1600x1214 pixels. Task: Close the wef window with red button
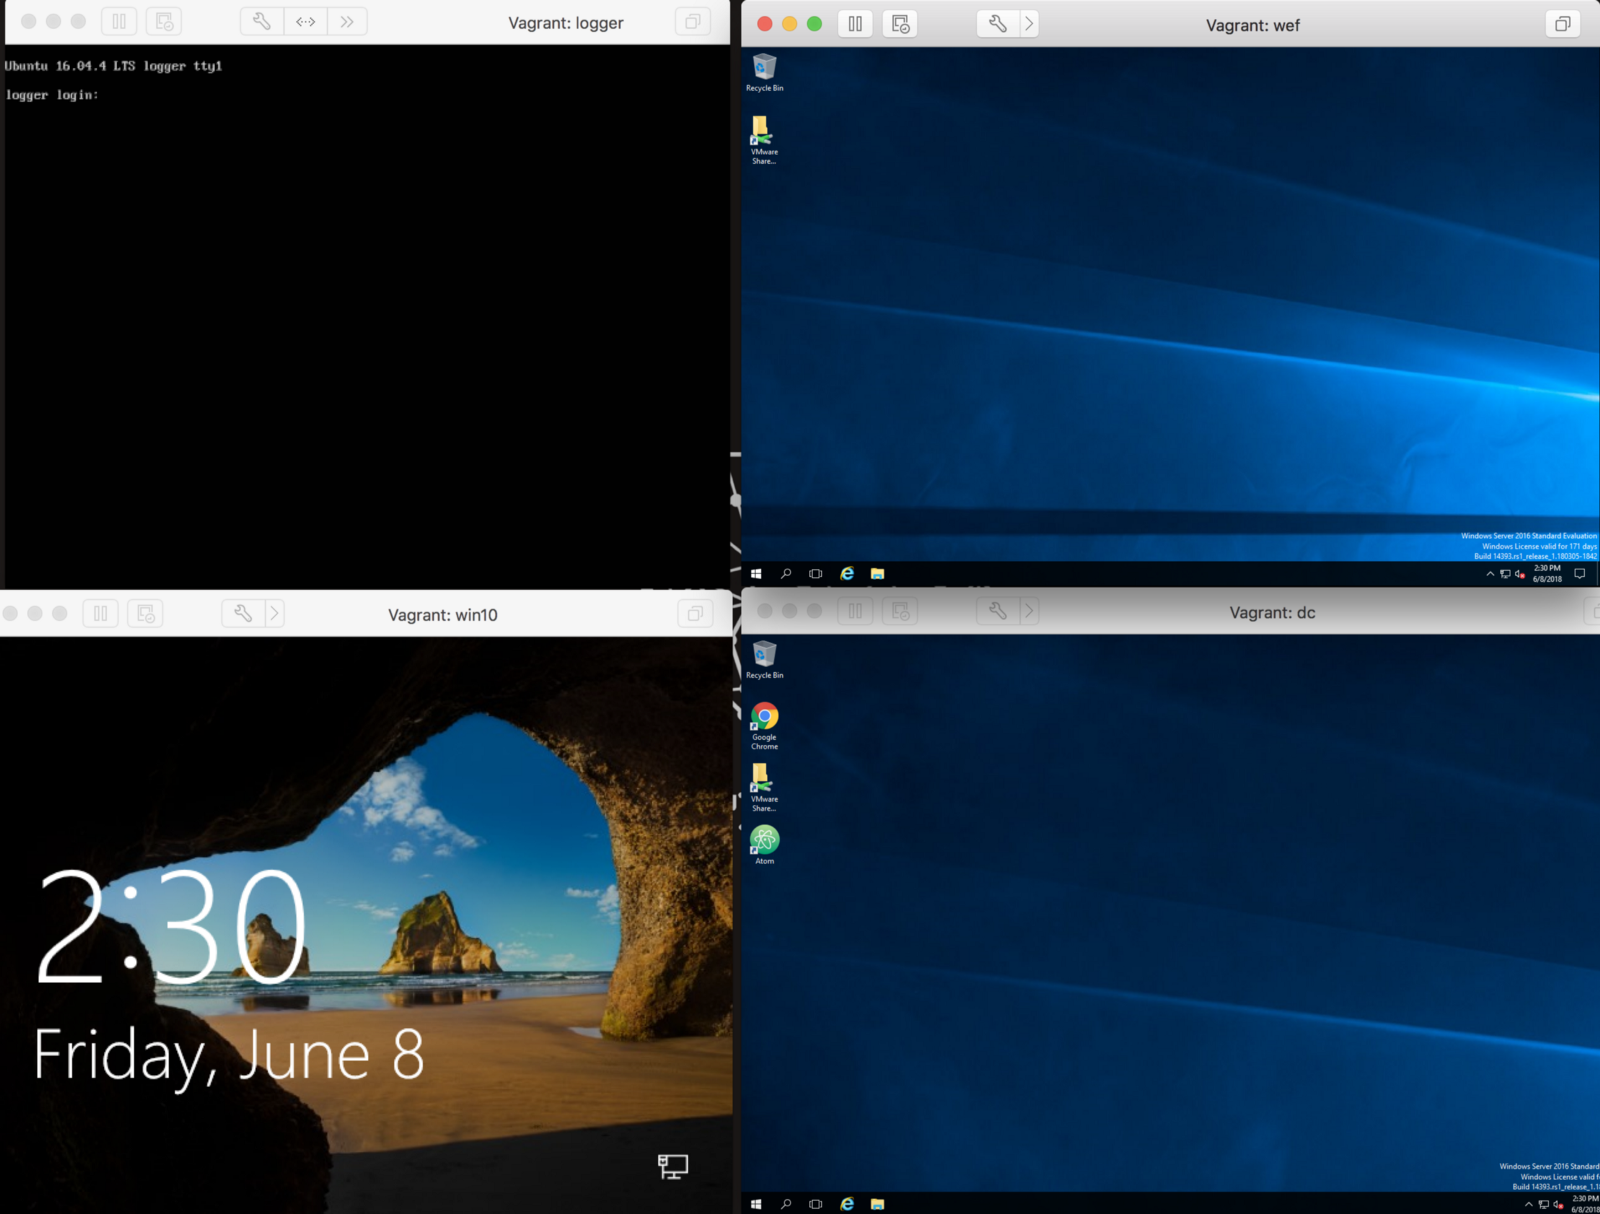click(765, 24)
